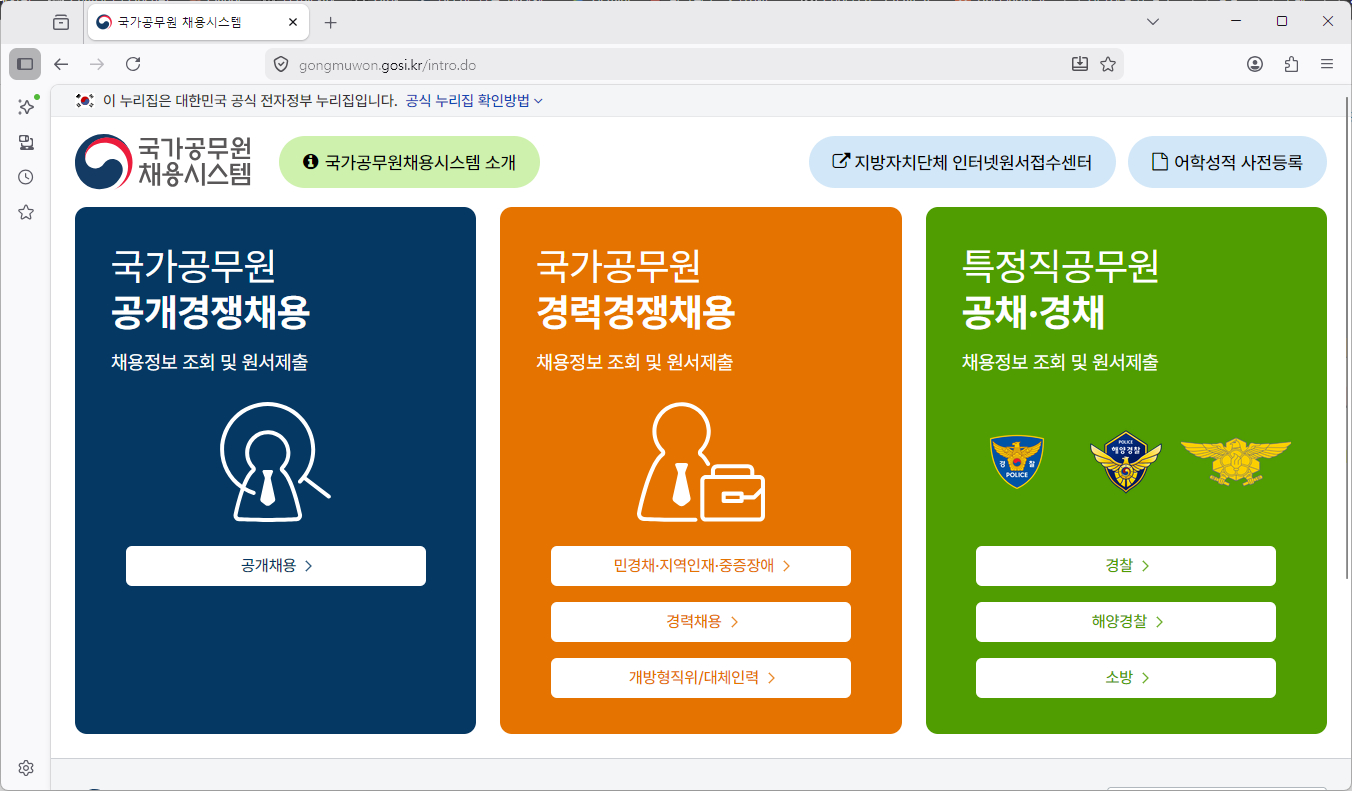The width and height of the screenshot is (1352, 791).
Task: Click the Coast Guard emblem icon
Action: 1126,461
